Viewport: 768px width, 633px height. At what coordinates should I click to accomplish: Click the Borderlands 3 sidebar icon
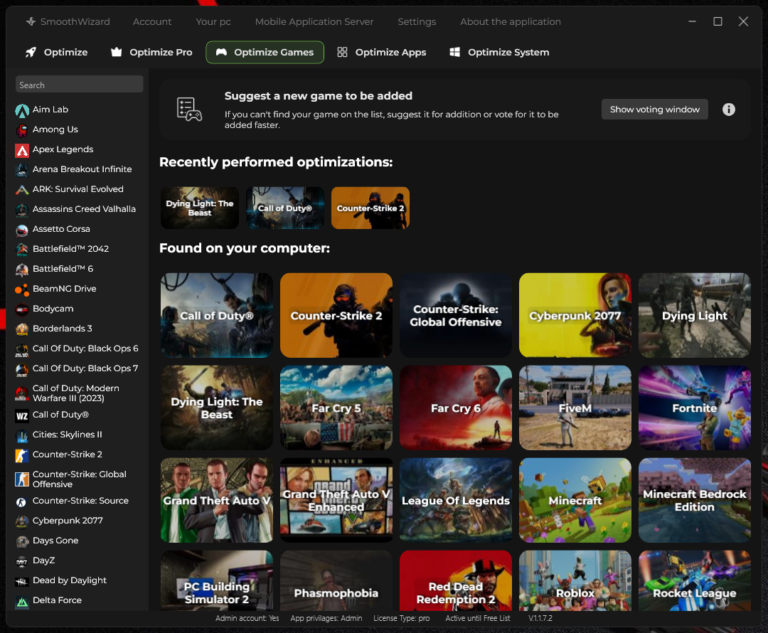[x=22, y=329]
